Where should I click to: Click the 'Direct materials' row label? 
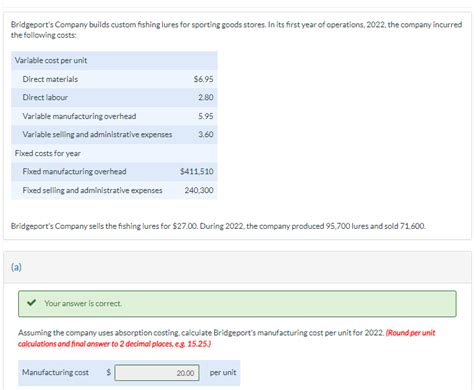coord(50,79)
